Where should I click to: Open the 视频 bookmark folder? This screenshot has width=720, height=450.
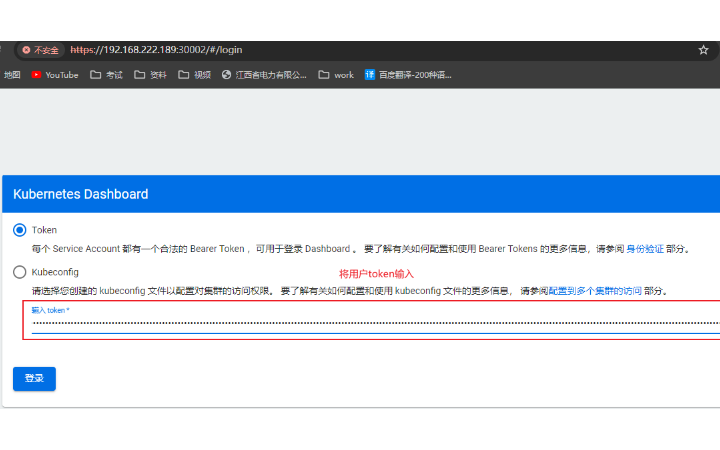click(195, 75)
